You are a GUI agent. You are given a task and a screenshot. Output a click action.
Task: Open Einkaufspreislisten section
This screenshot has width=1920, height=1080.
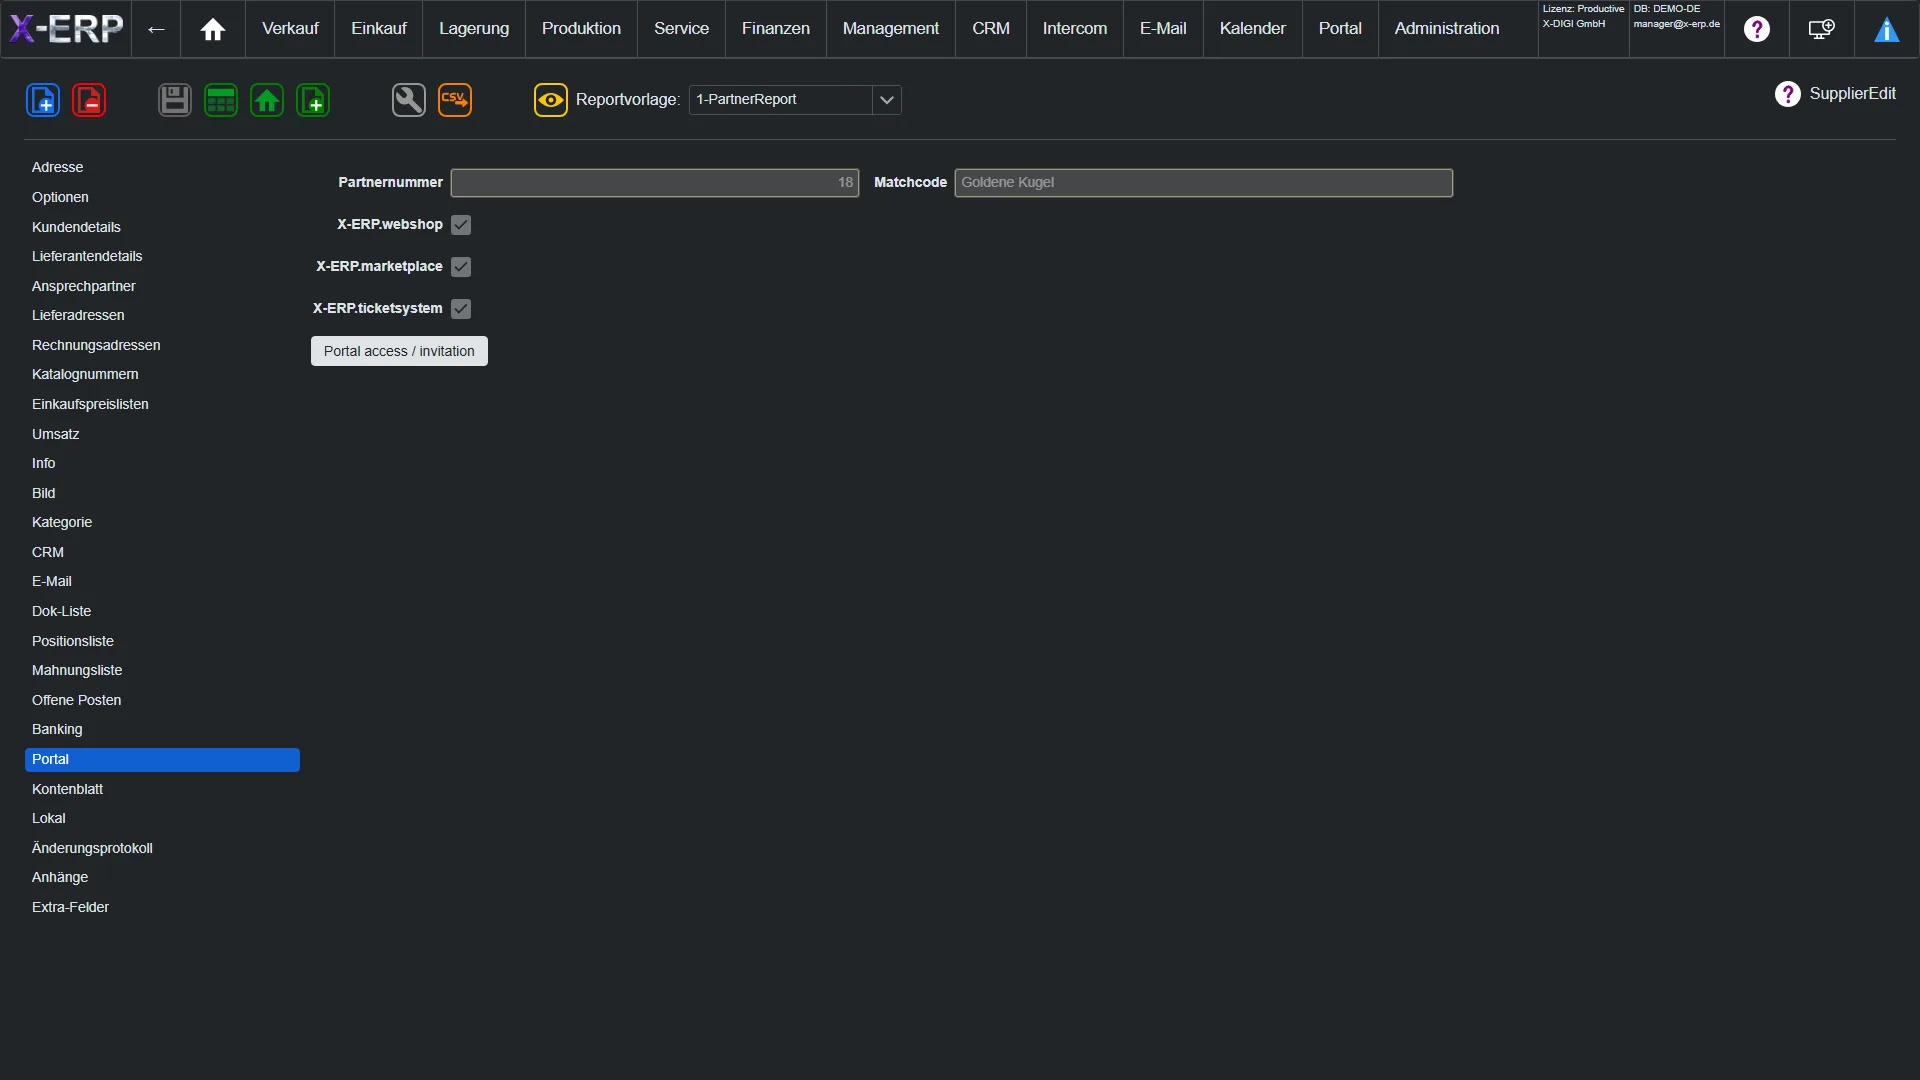(162, 405)
